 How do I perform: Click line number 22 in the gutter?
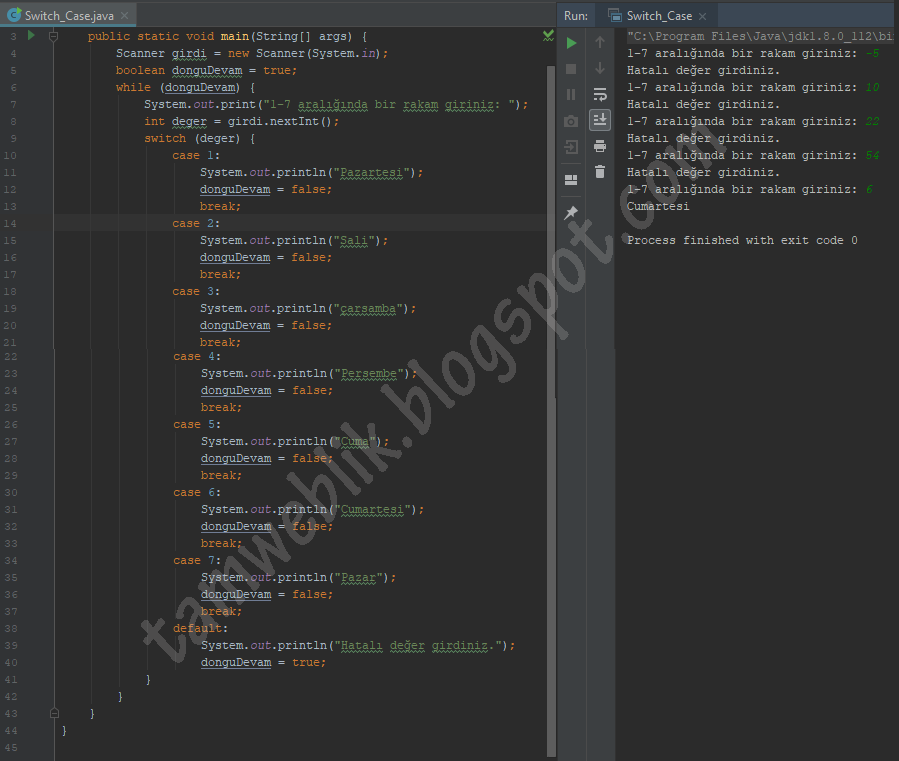point(10,356)
